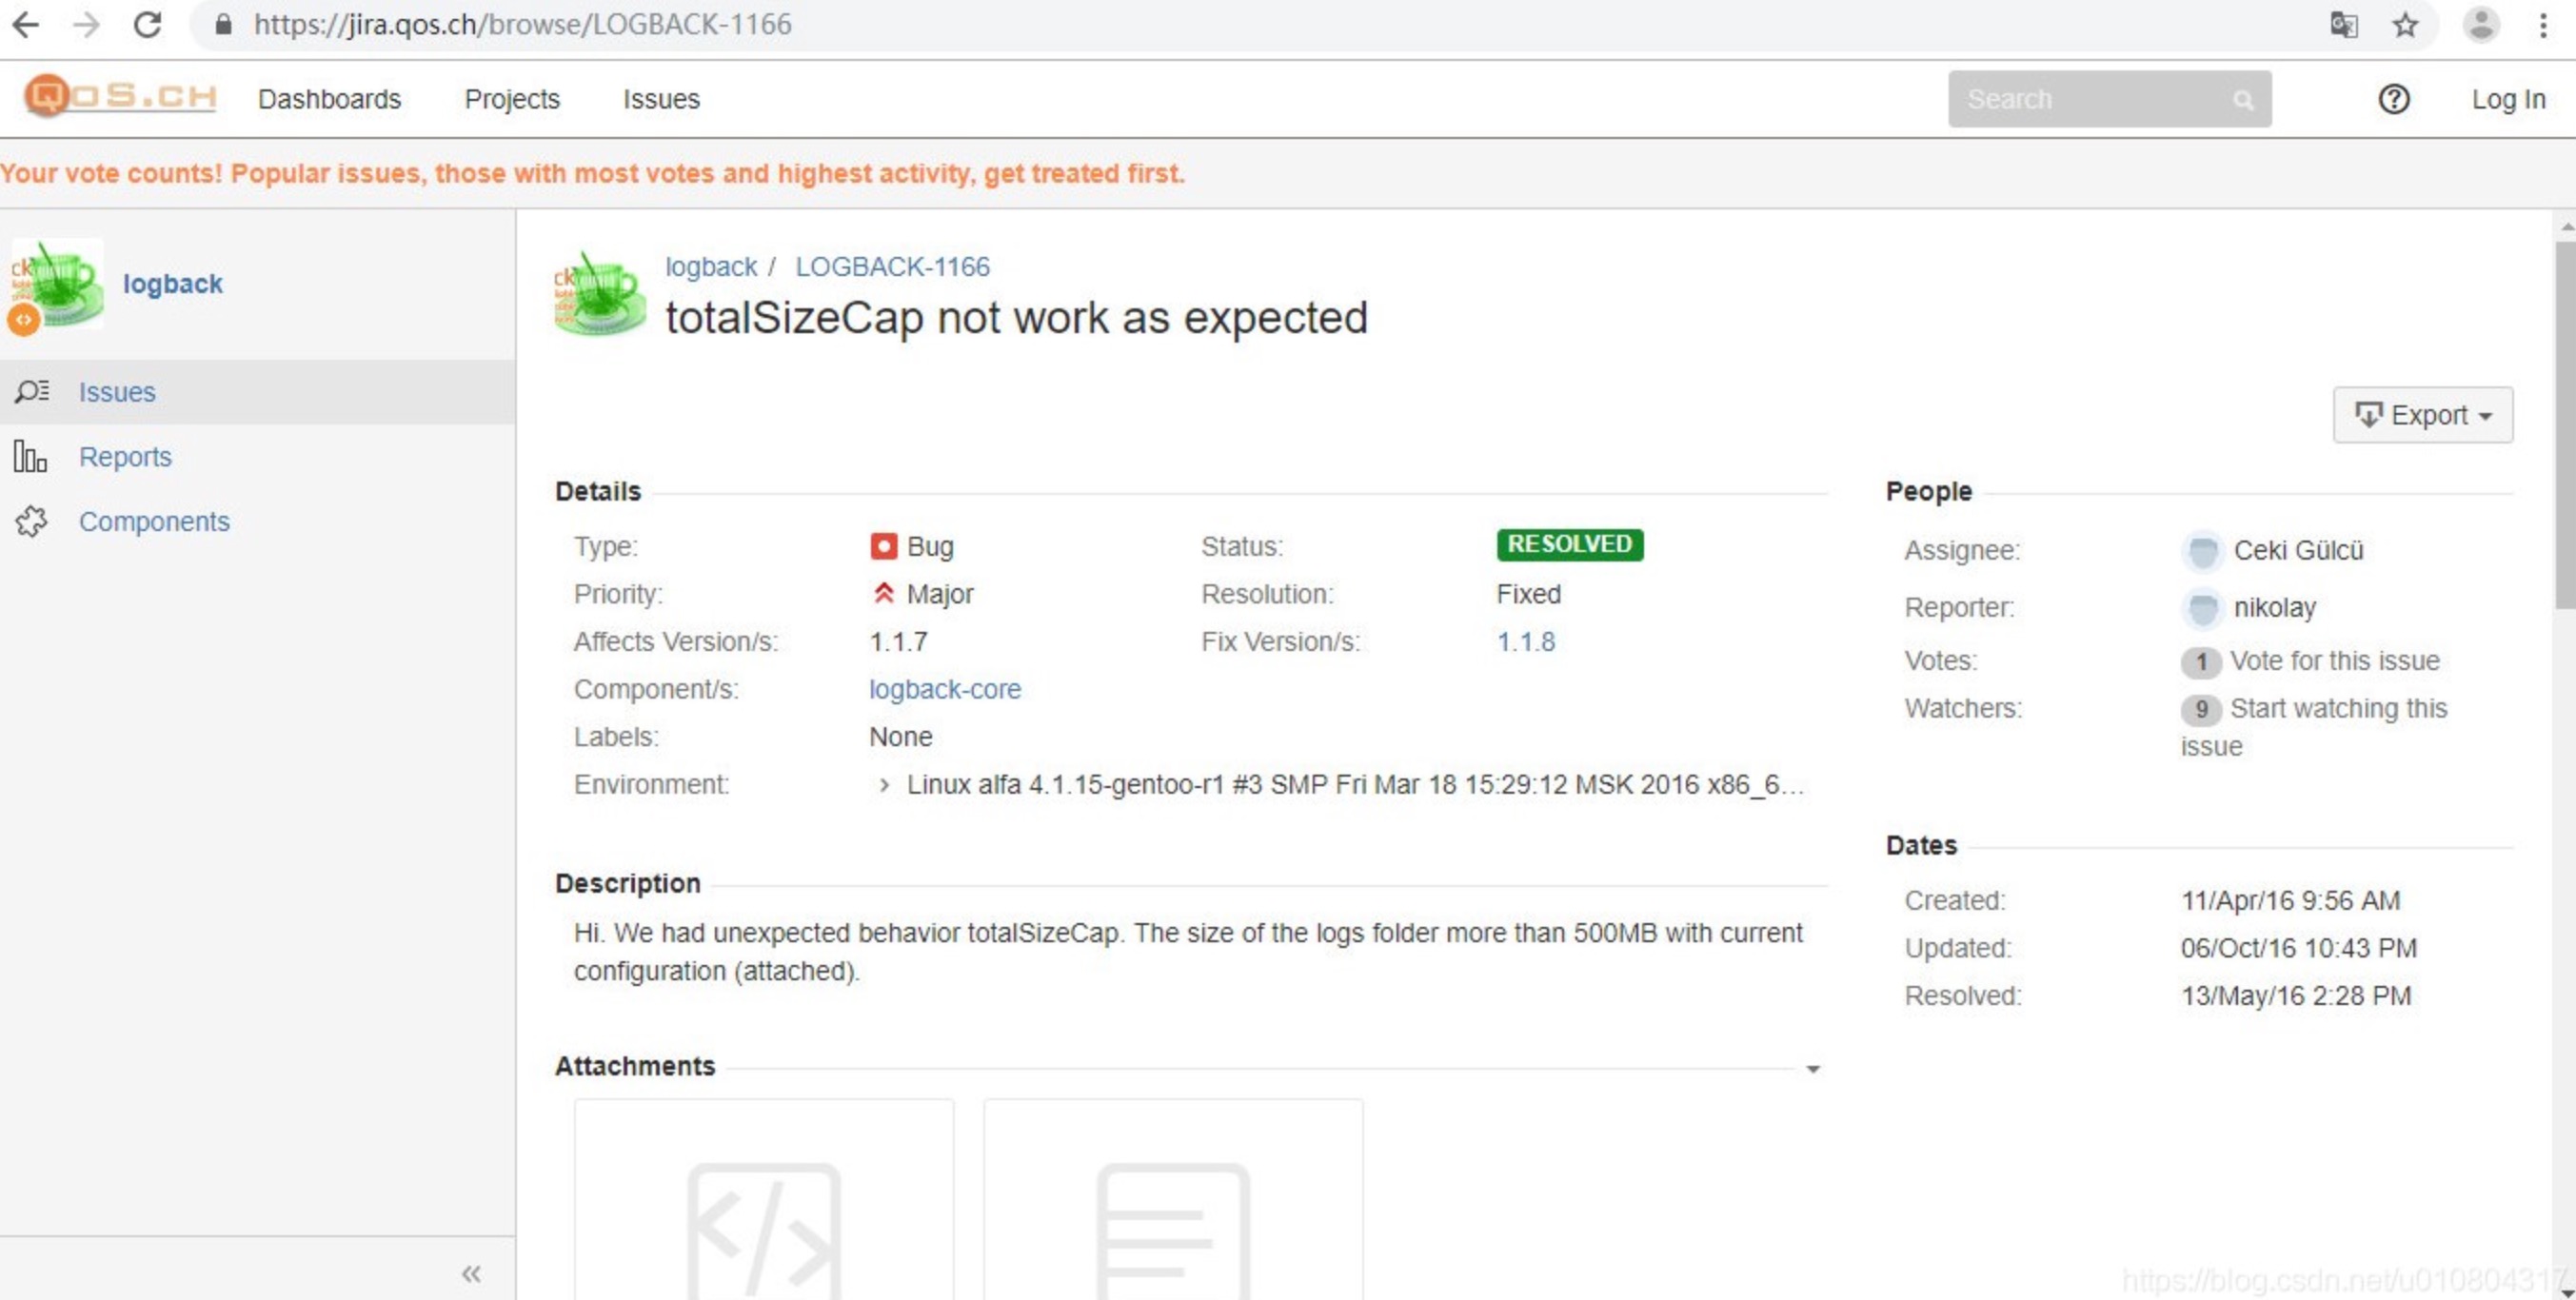Image resolution: width=2576 pixels, height=1300 pixels.
Task: Click assignee name Ceki Gülcü
Action: [2298, 551]
